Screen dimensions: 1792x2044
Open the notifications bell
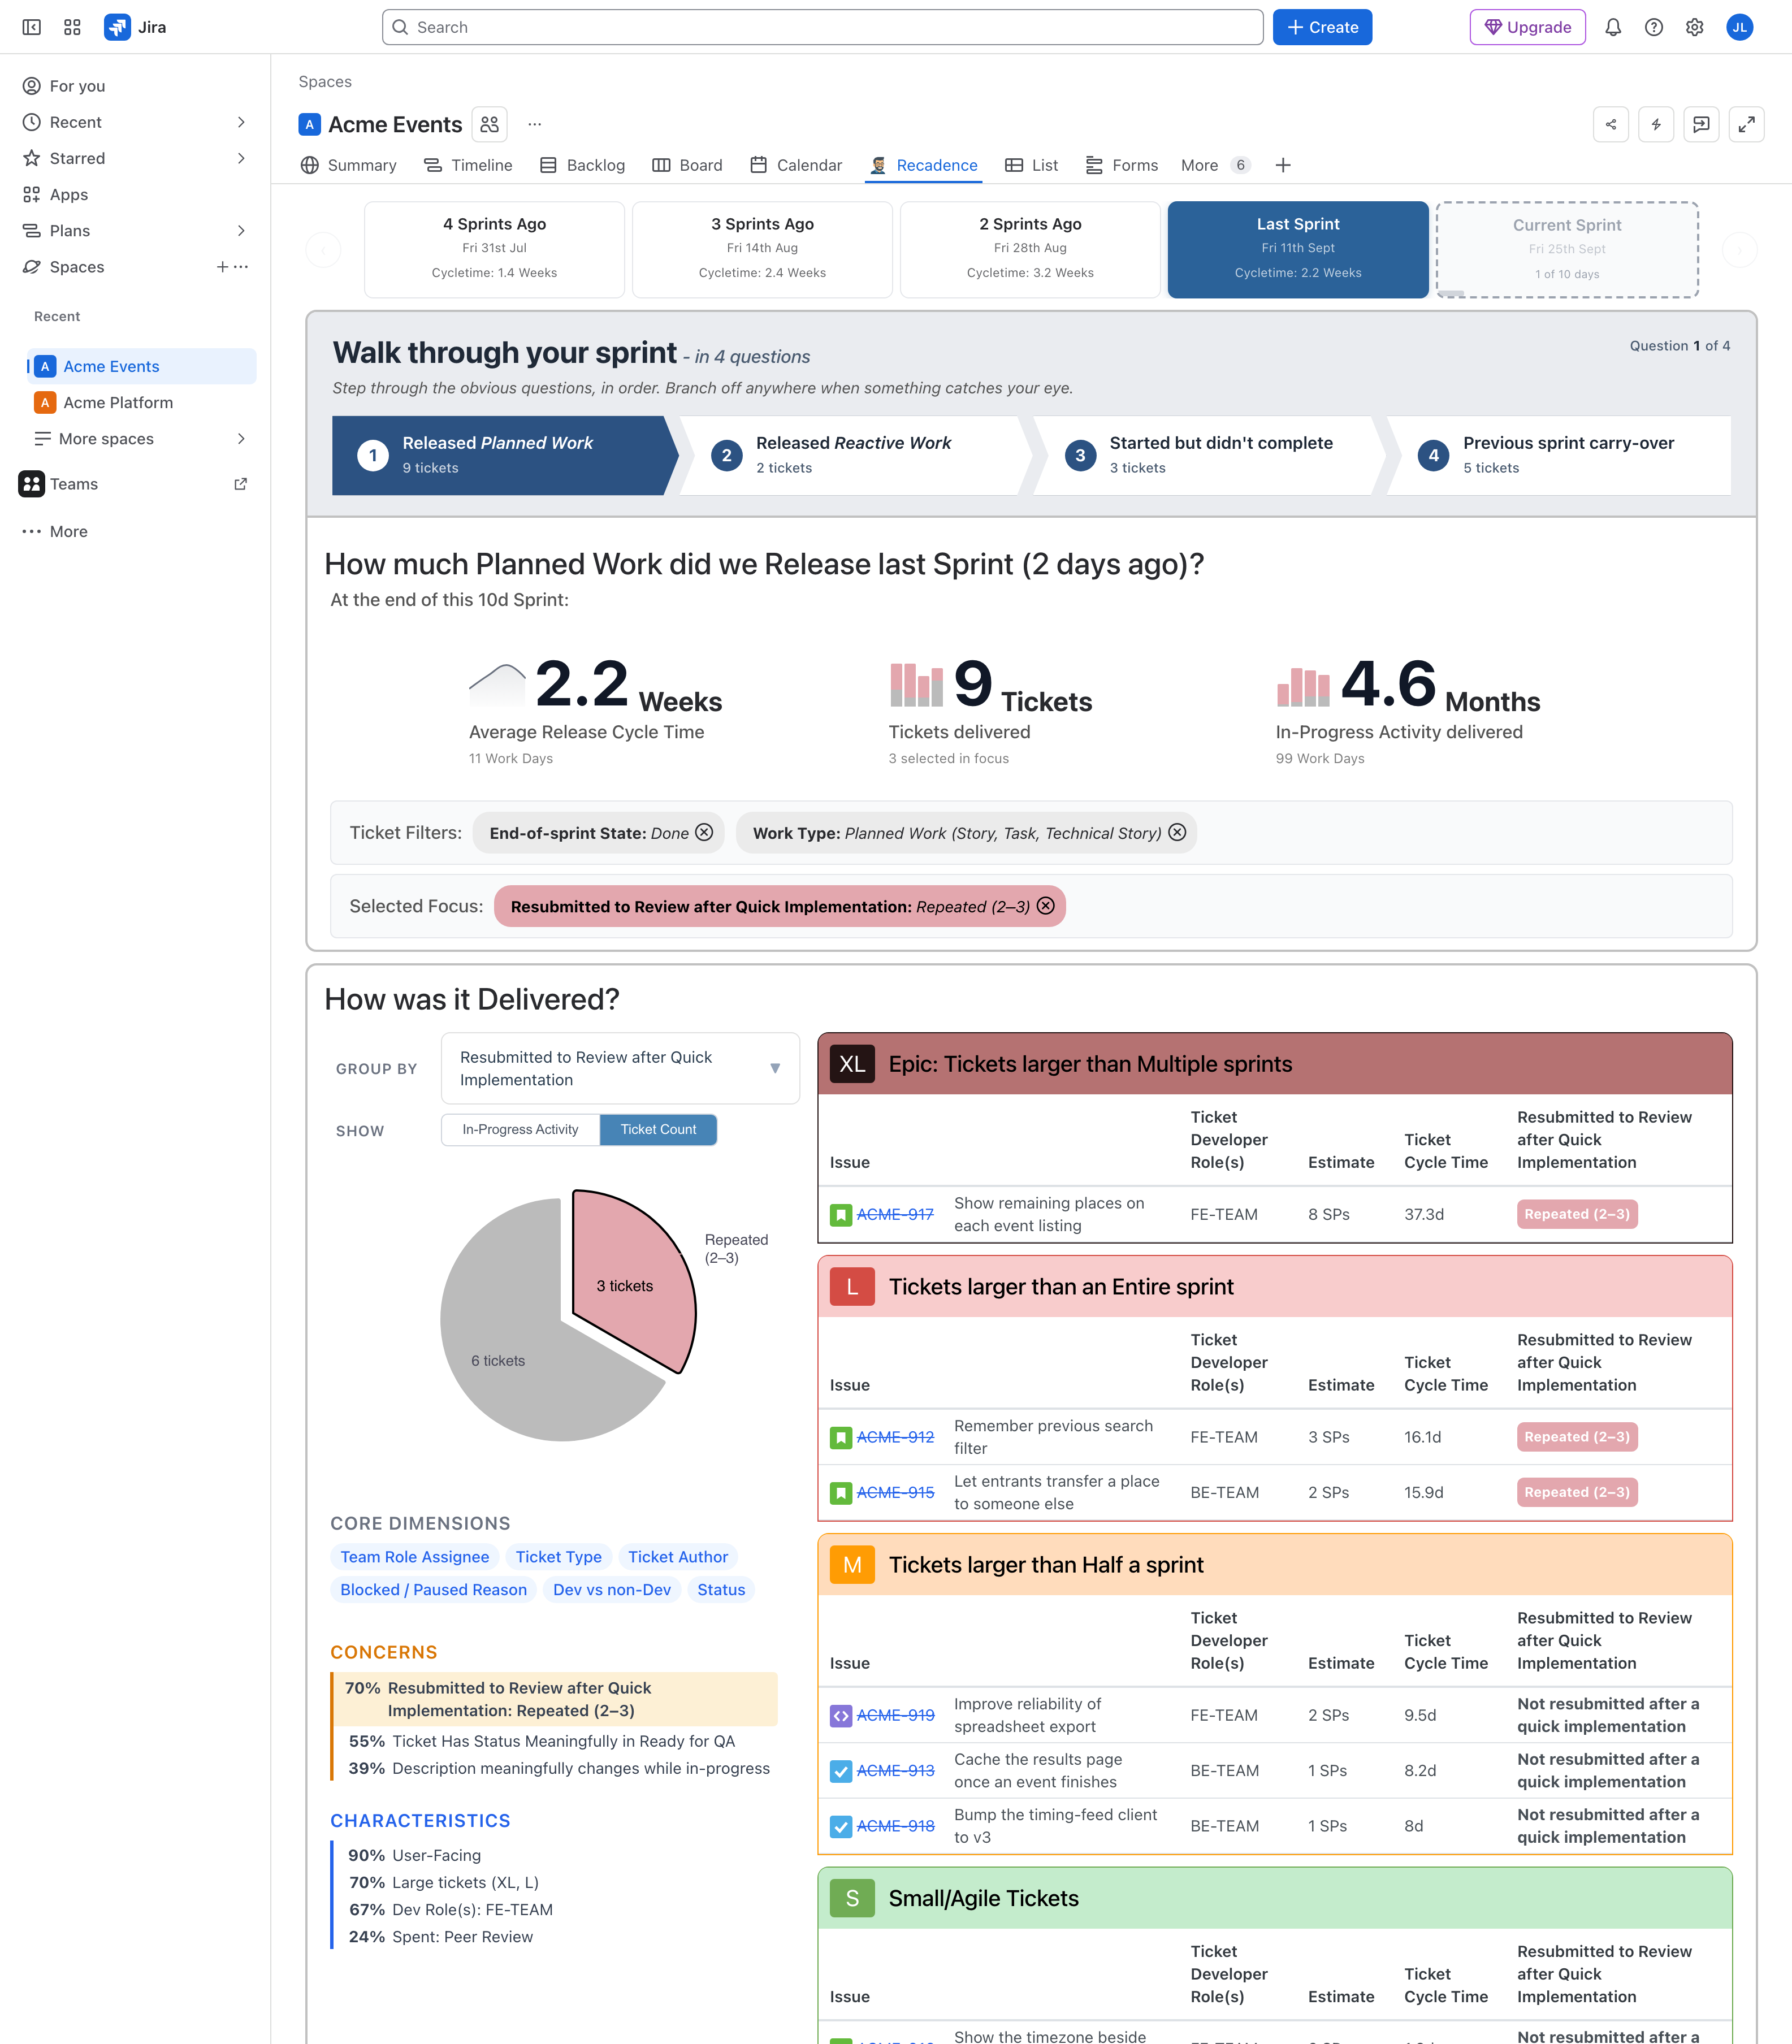point(1613,27)
